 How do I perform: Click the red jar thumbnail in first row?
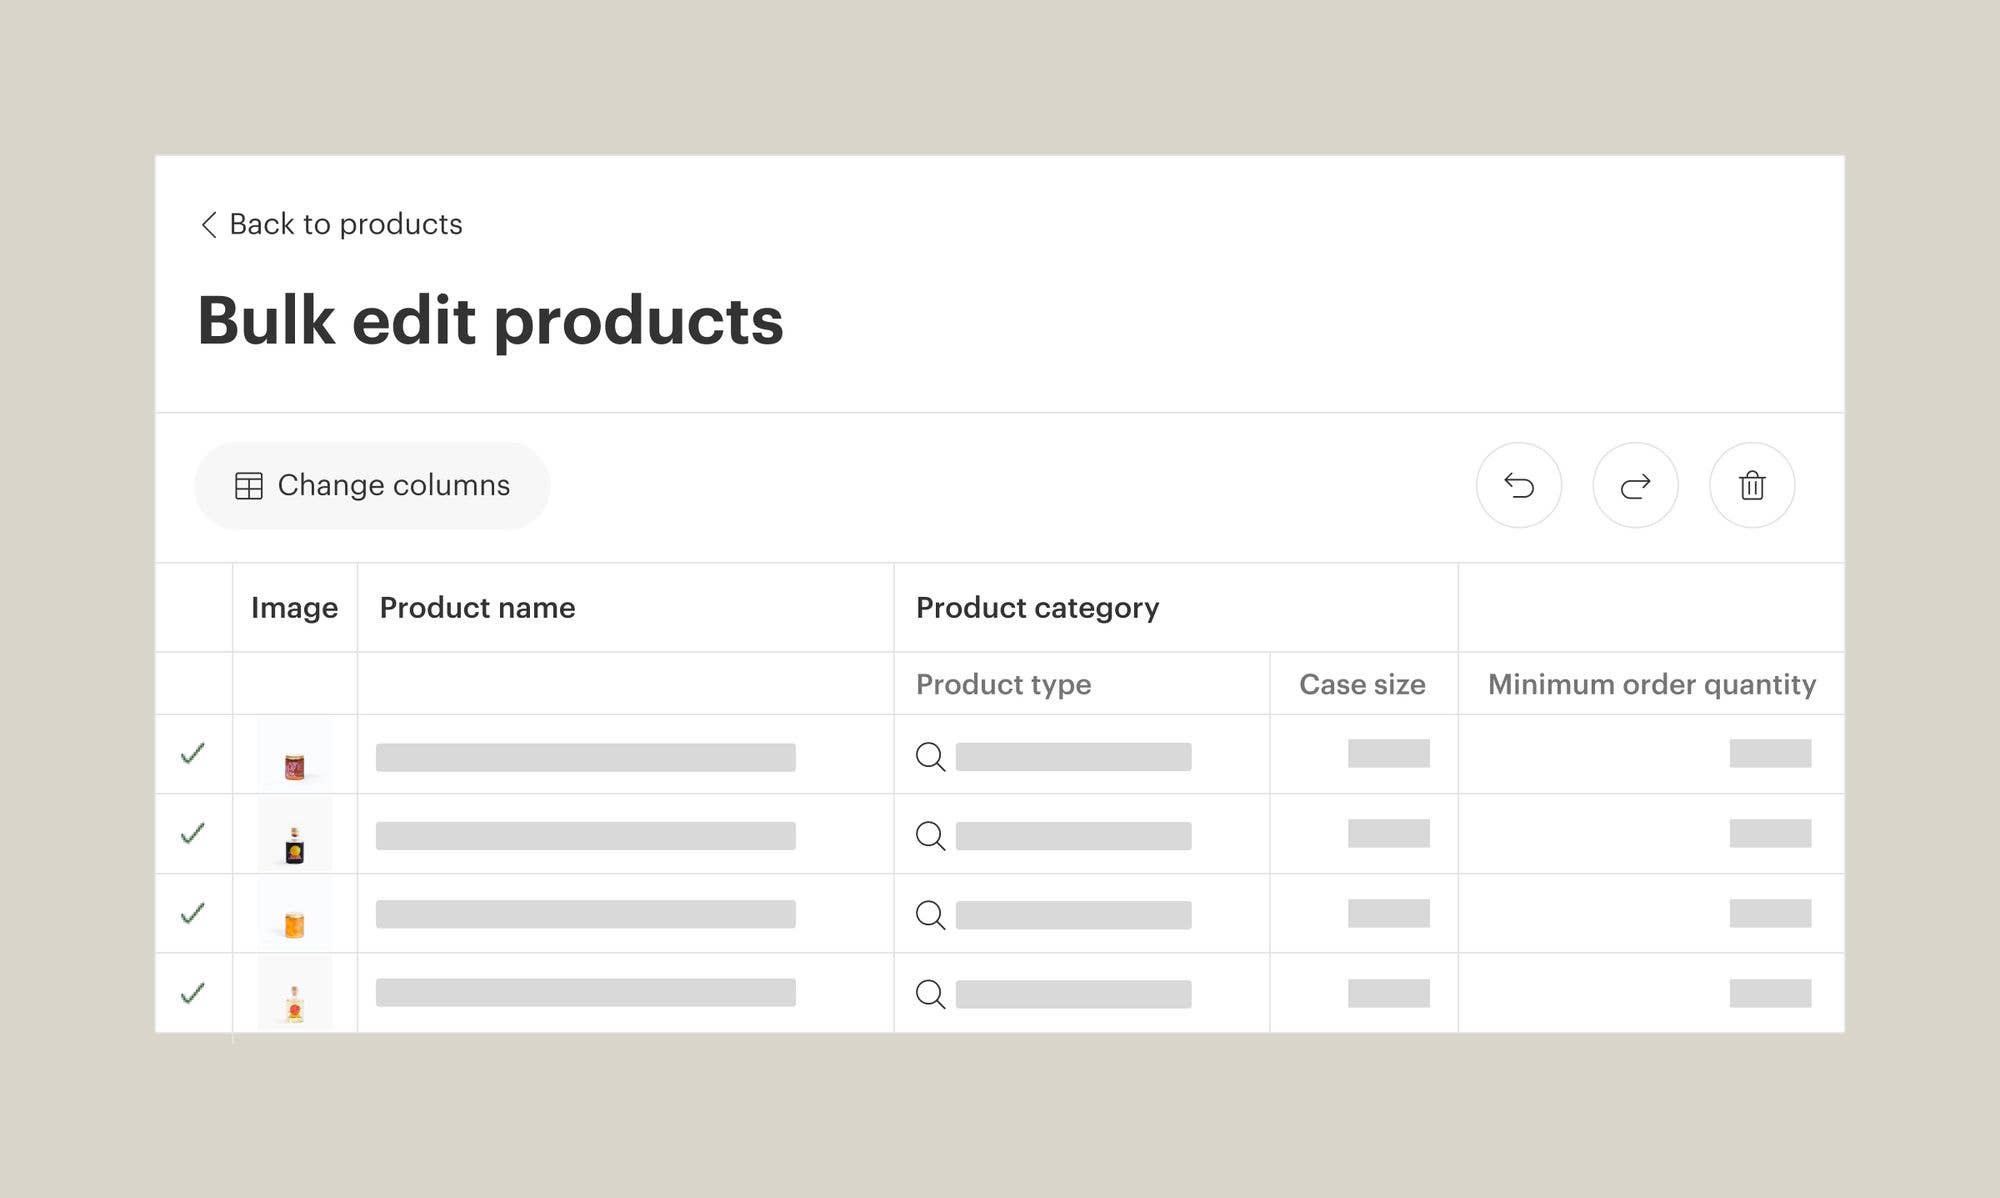point(294,766)
